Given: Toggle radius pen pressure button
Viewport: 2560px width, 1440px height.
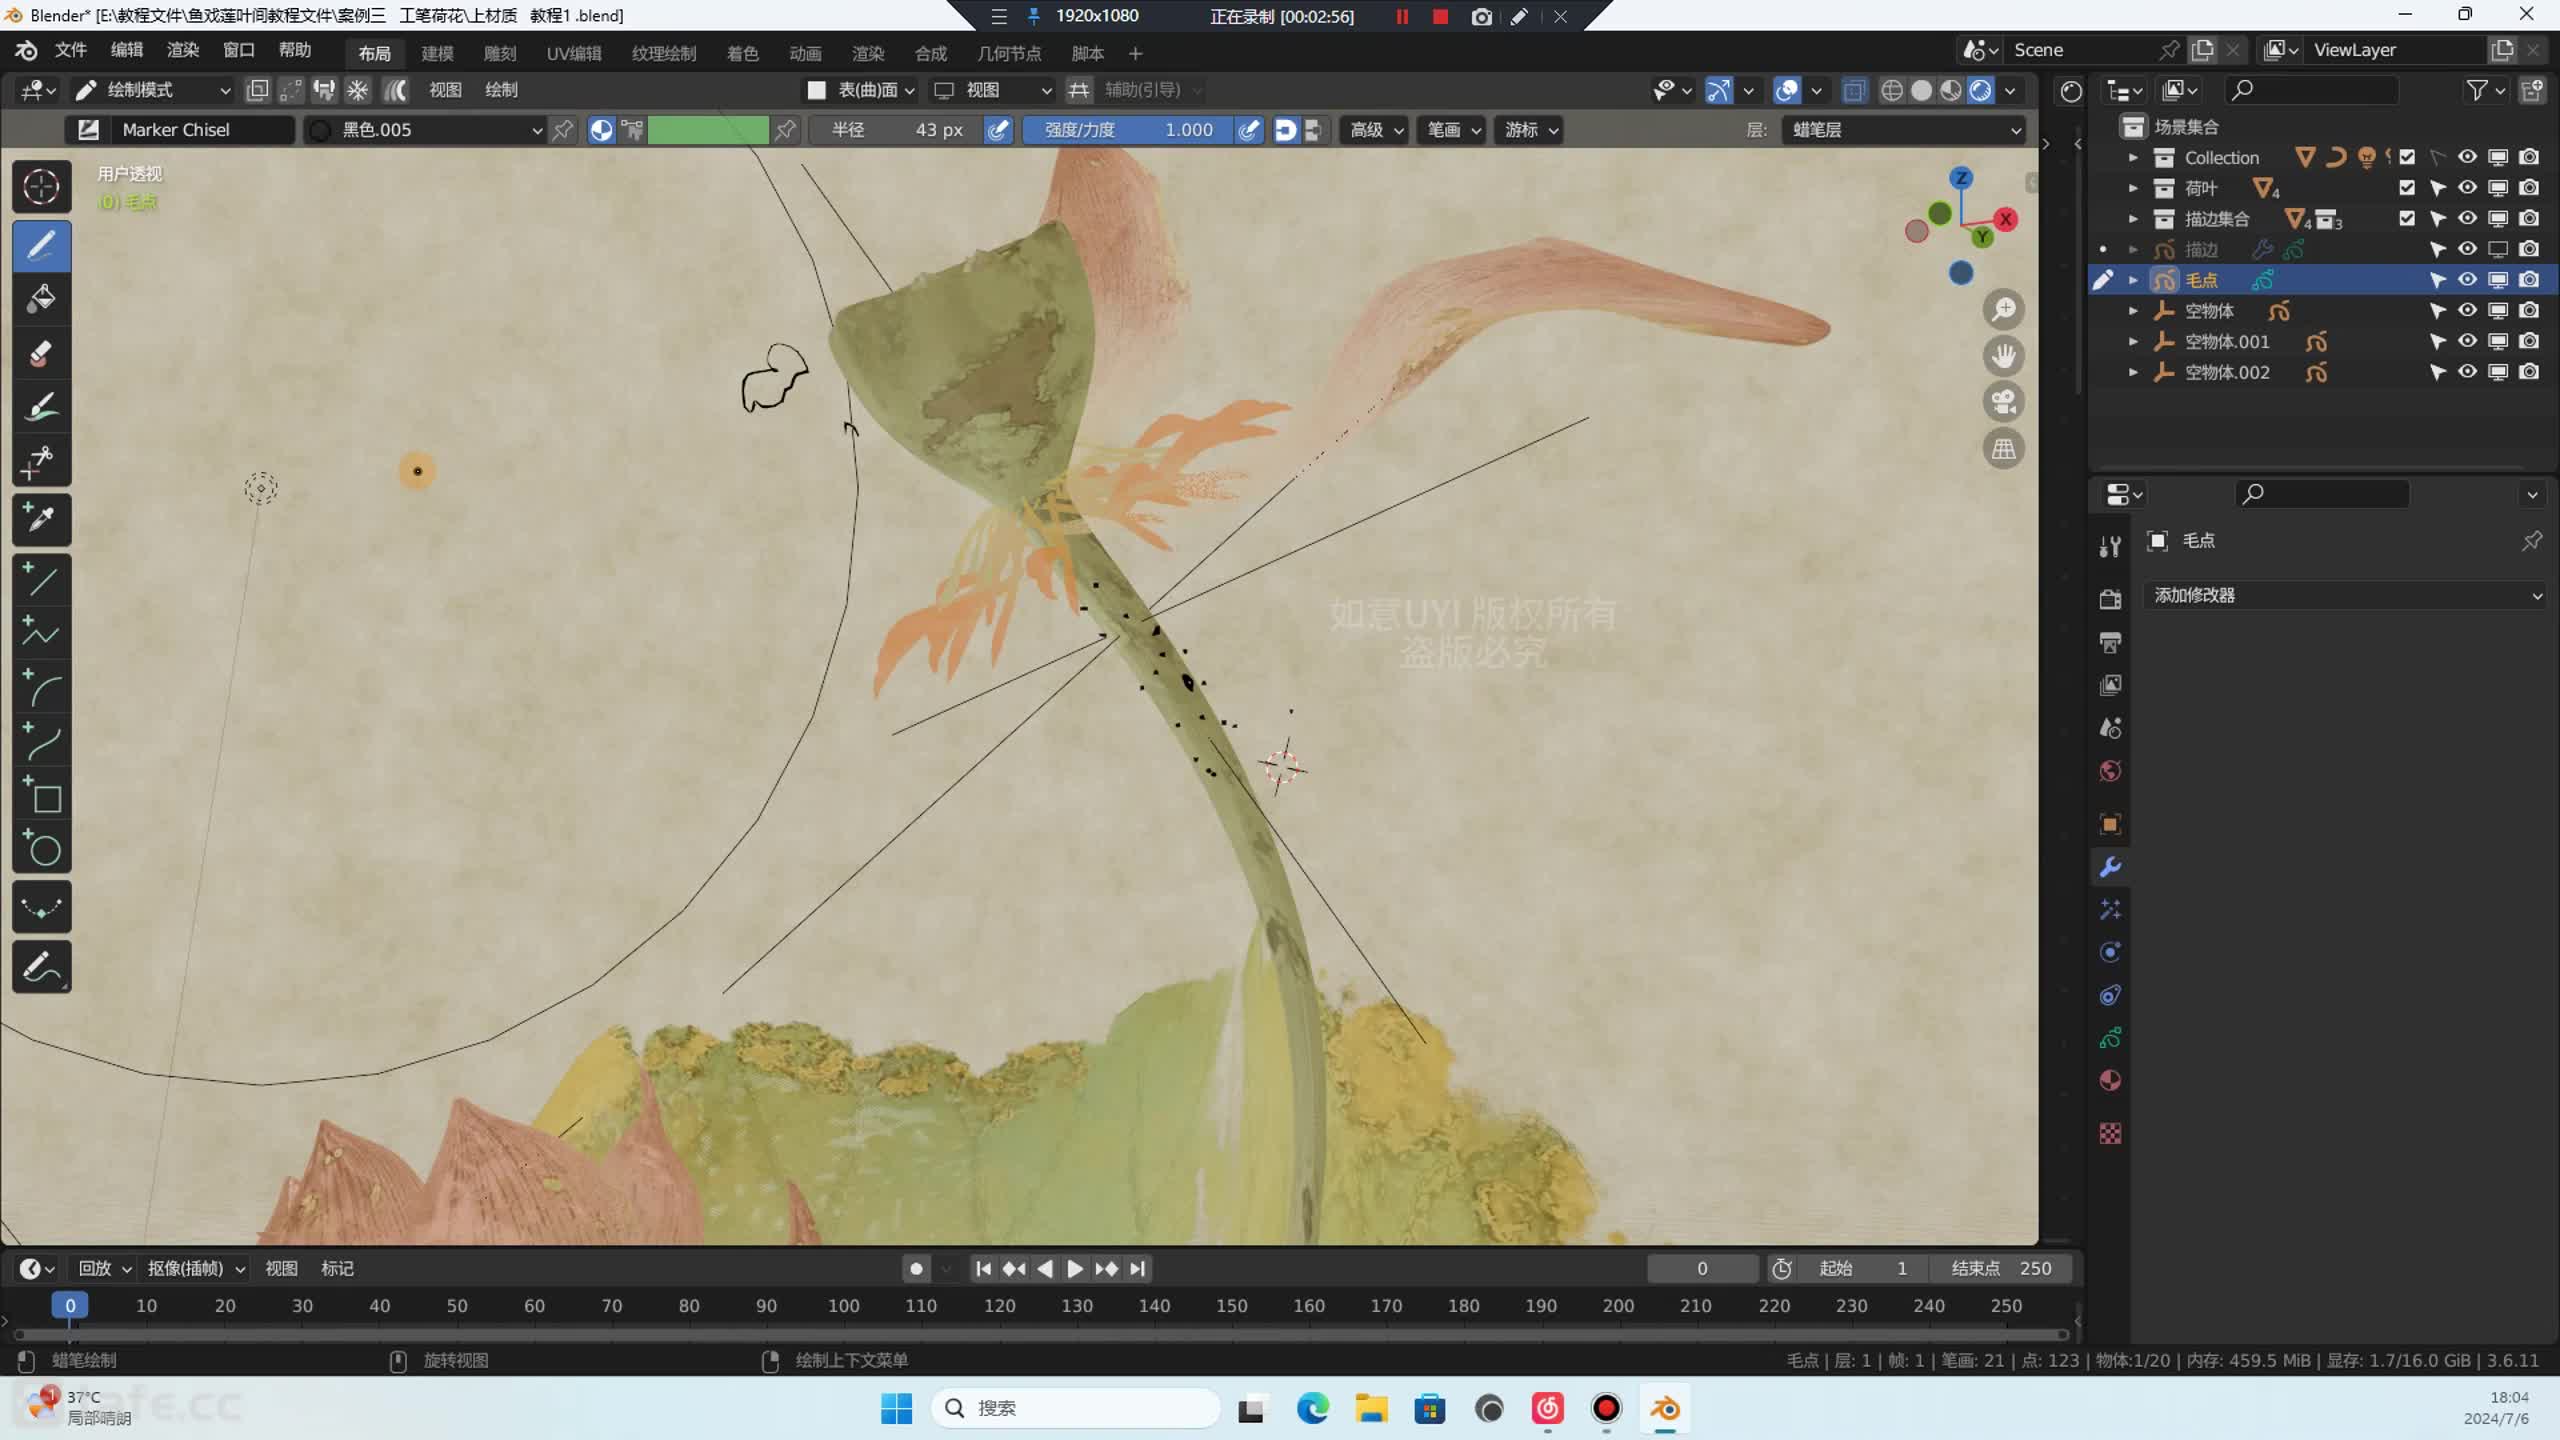Looking at the screenshot, I should [x=998, y=130].
